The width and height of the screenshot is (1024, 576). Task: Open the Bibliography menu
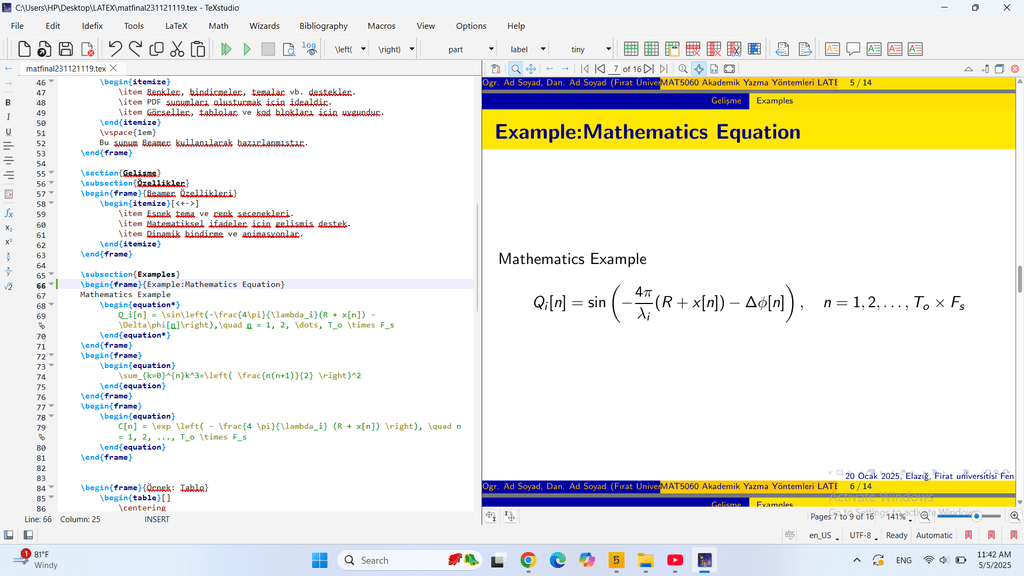coord(323,26)
